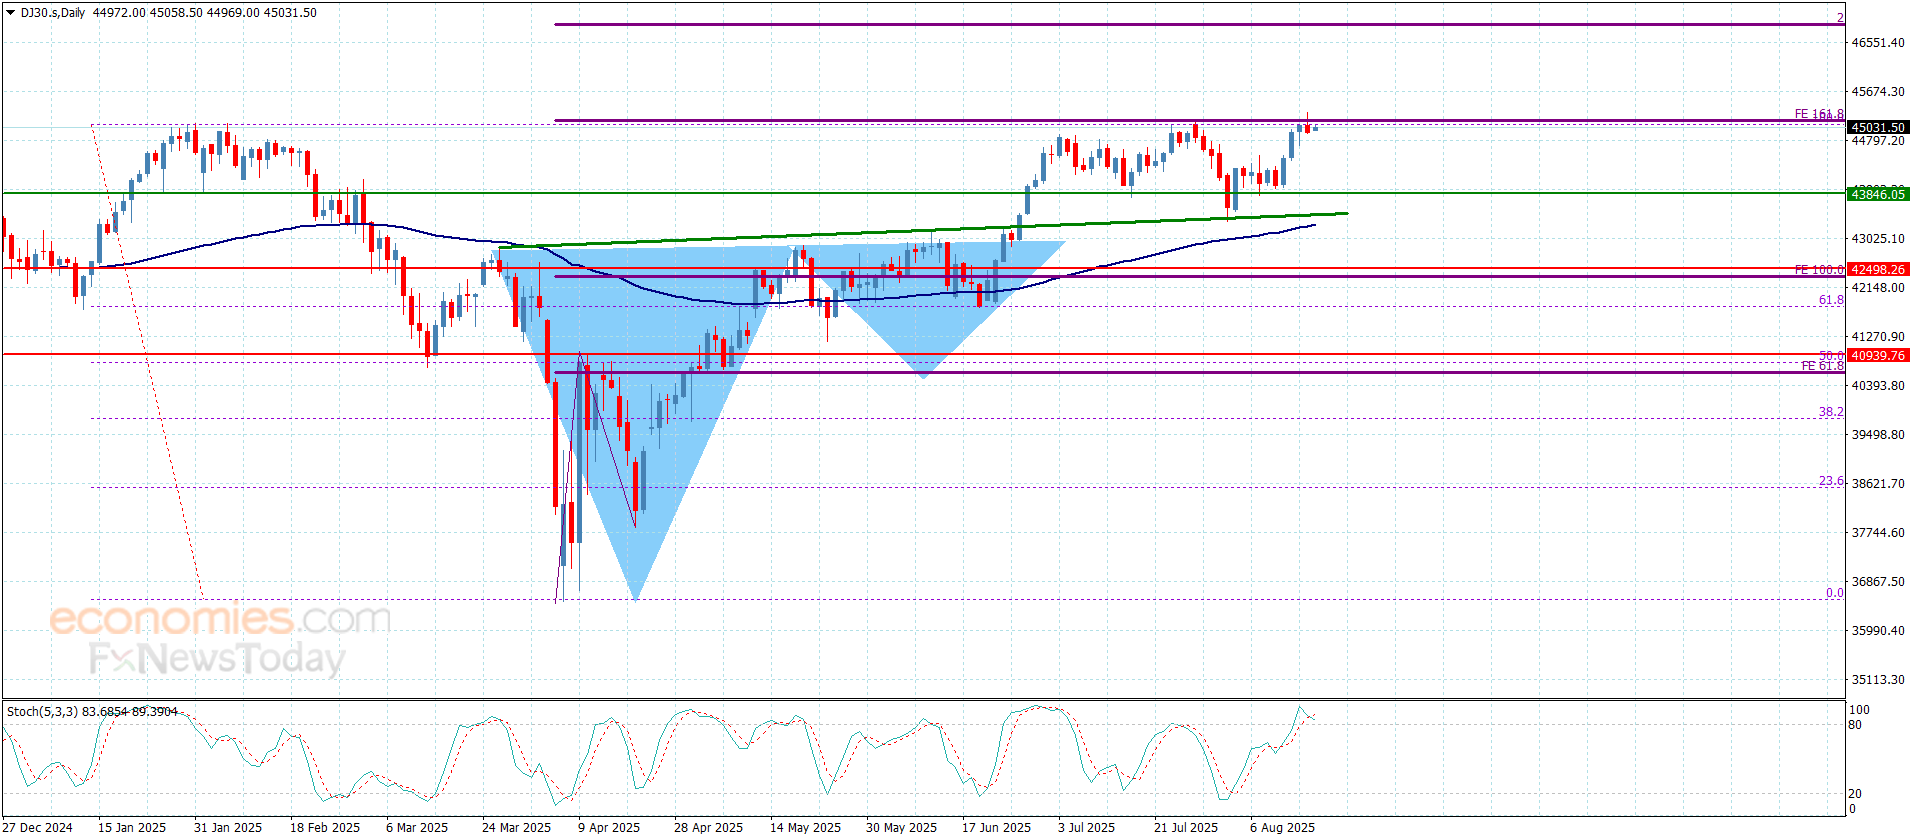Click the 17 Jun 2025 date marker
Viewport: 1916px width, 840px height.
click(x=996, y=827)
